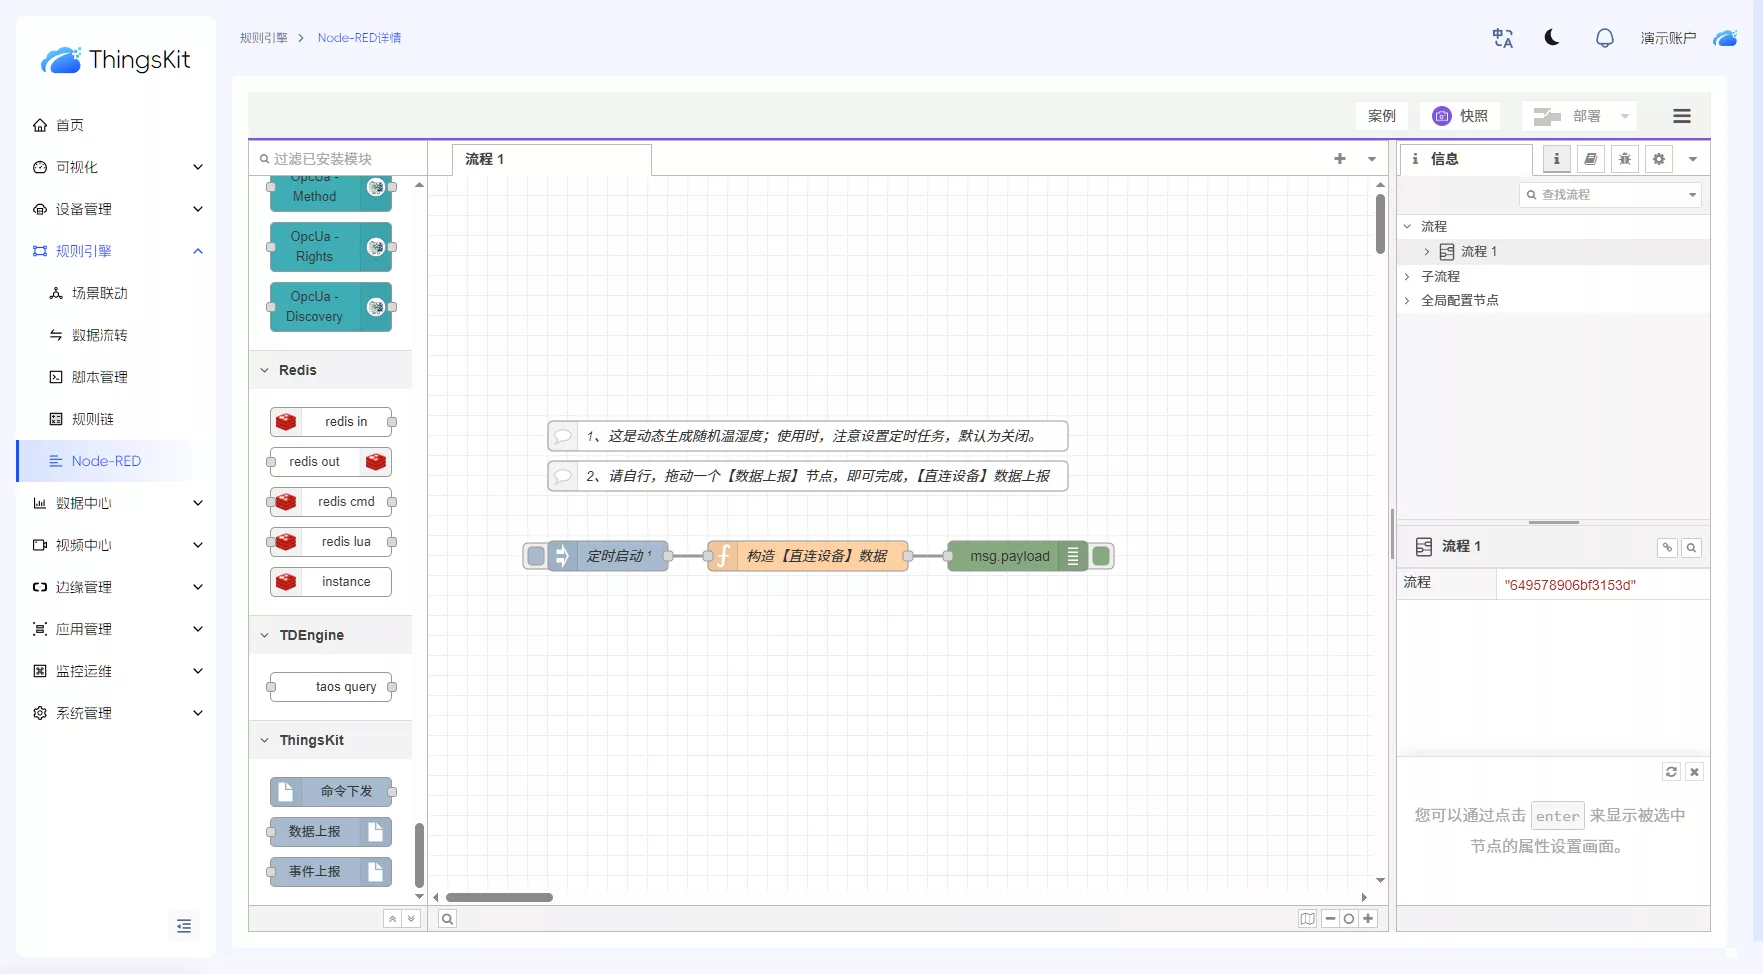Select the 构造【直连设备】数据 function node
1763x974 pixels.
pyautogui.click(x=808, y=556)
